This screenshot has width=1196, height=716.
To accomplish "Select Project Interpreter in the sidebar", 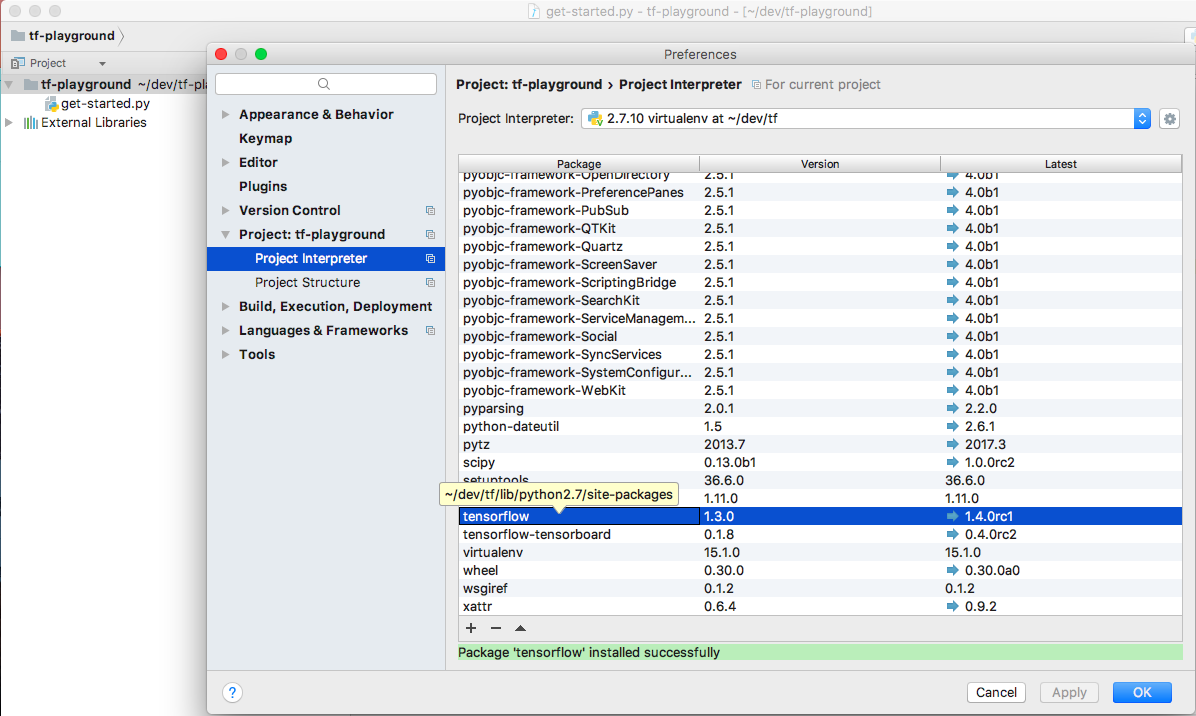I will [x=326, y=258].
